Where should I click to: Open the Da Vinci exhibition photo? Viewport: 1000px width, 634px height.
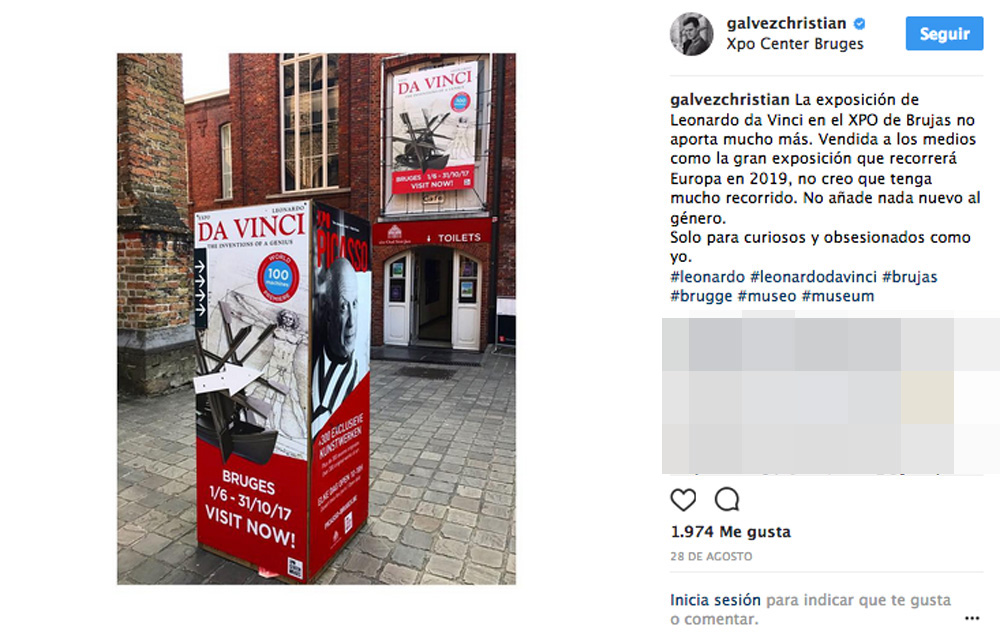tap(316, 319)
